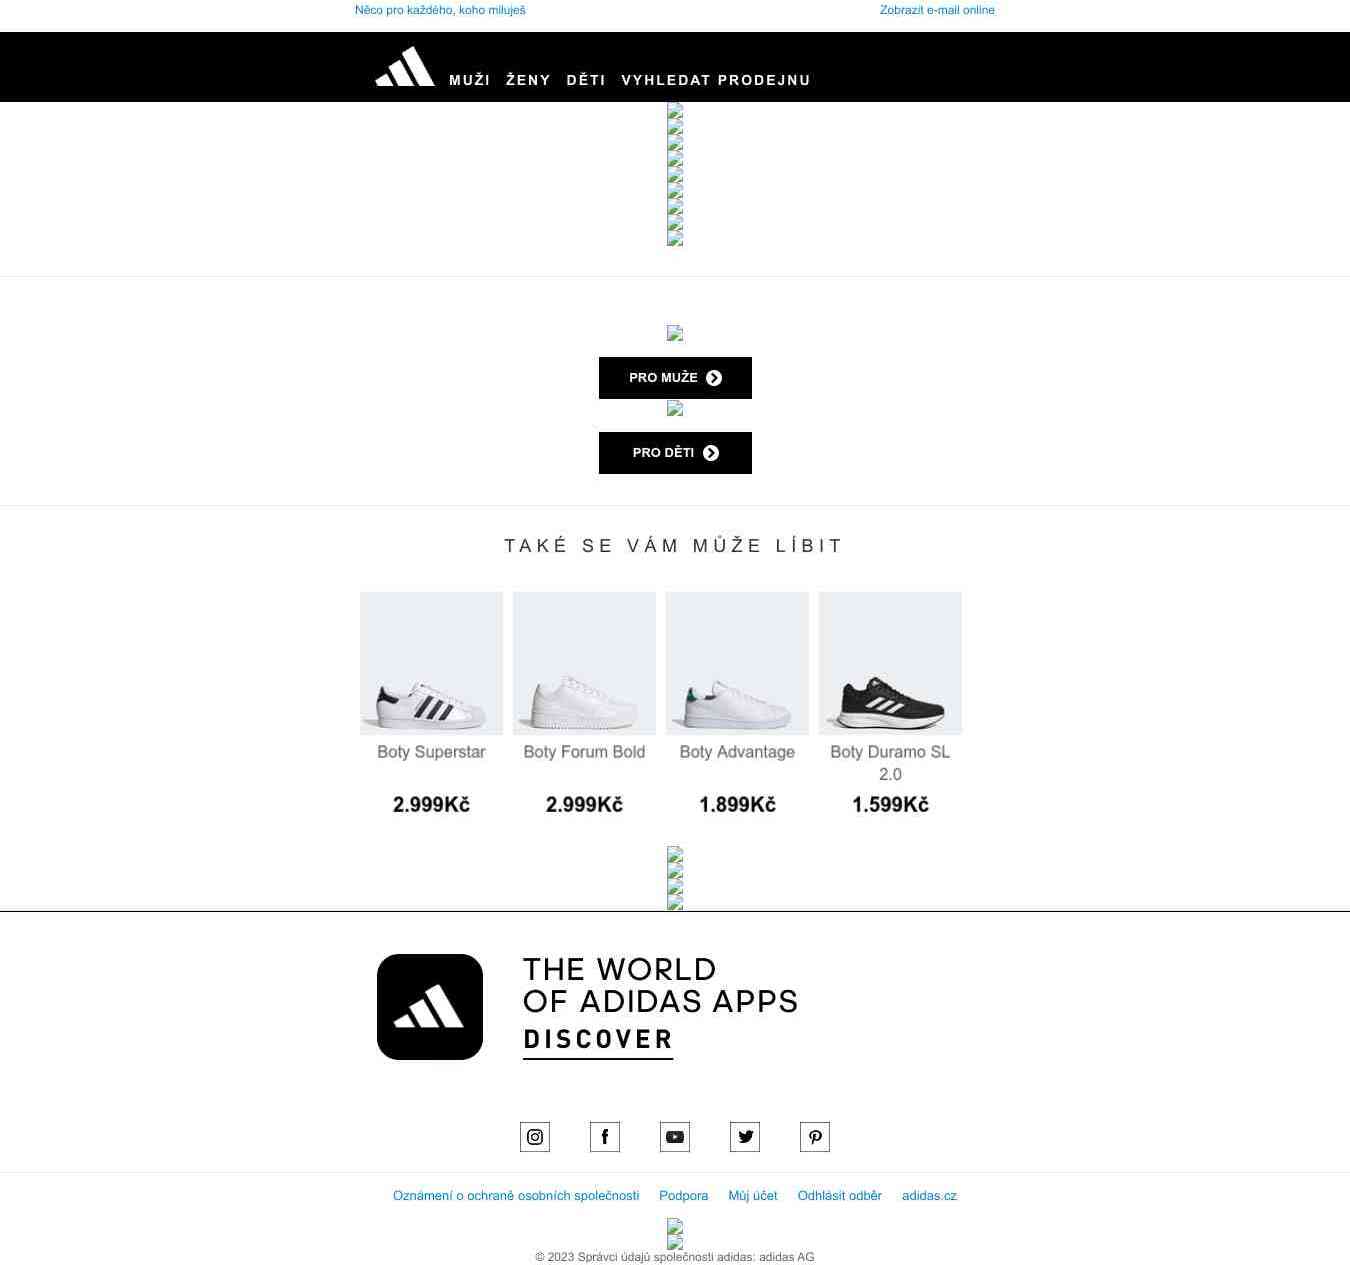Open MUŽI menu item
Viewport: 1350px width, 1265px height.
(469, 80)
